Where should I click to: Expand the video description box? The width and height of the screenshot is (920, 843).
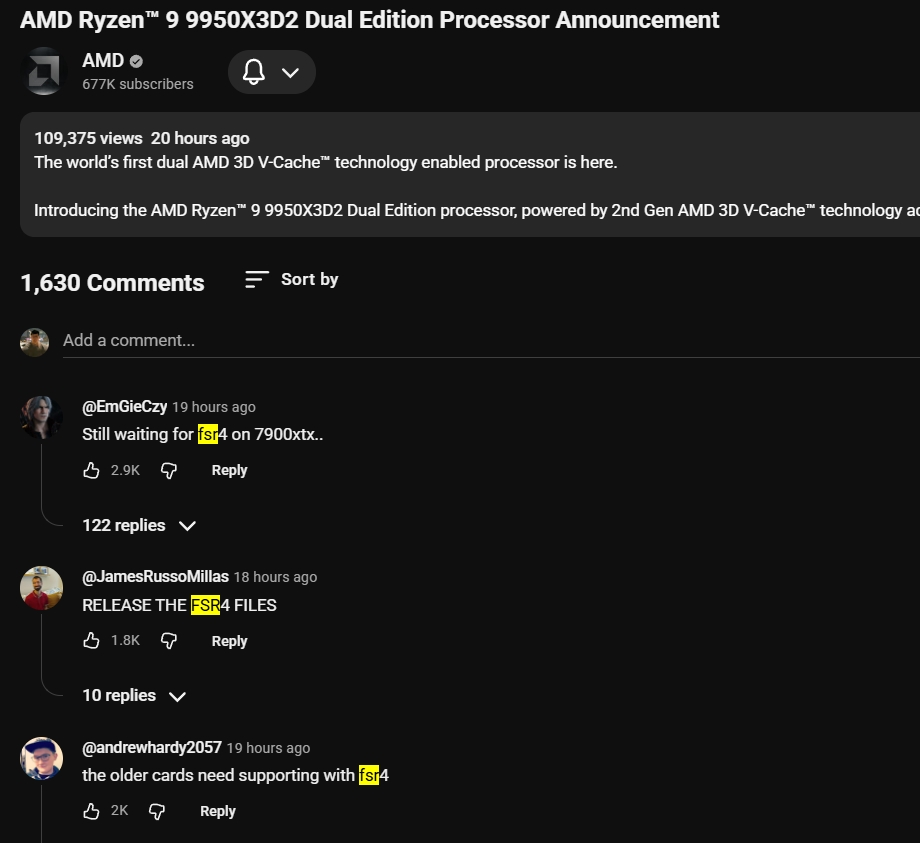coord(470,174)
